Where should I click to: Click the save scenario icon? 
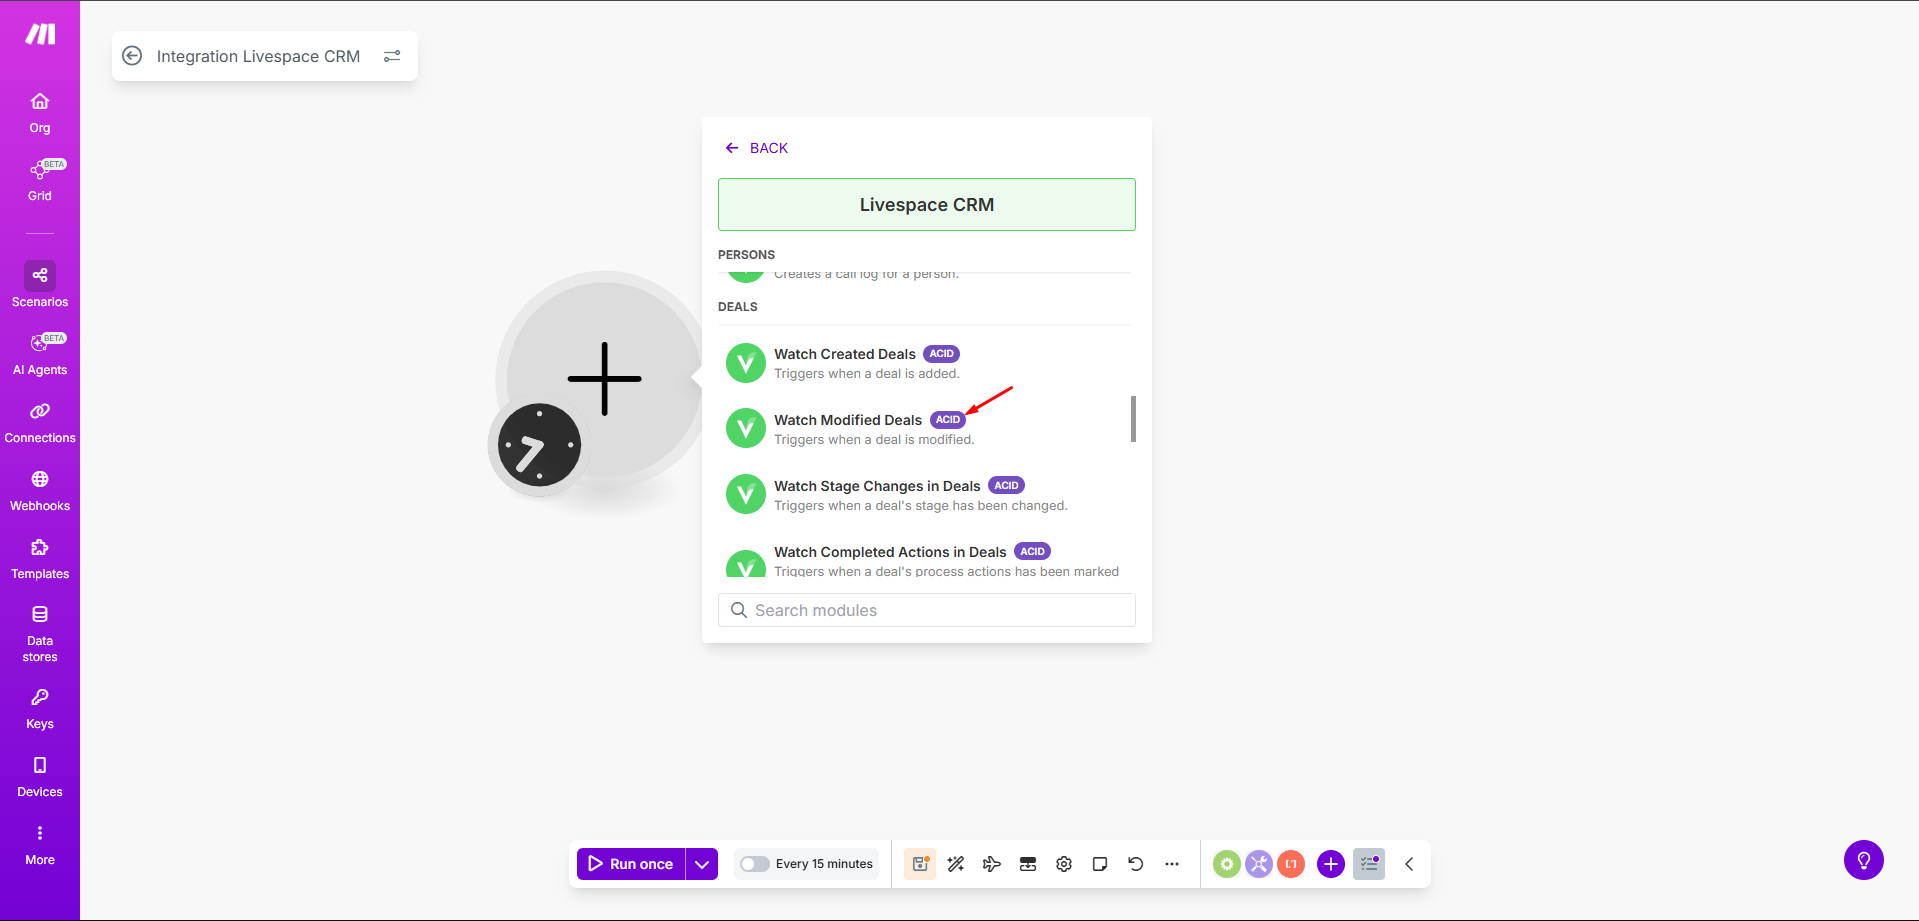click(x=920, y=864)
